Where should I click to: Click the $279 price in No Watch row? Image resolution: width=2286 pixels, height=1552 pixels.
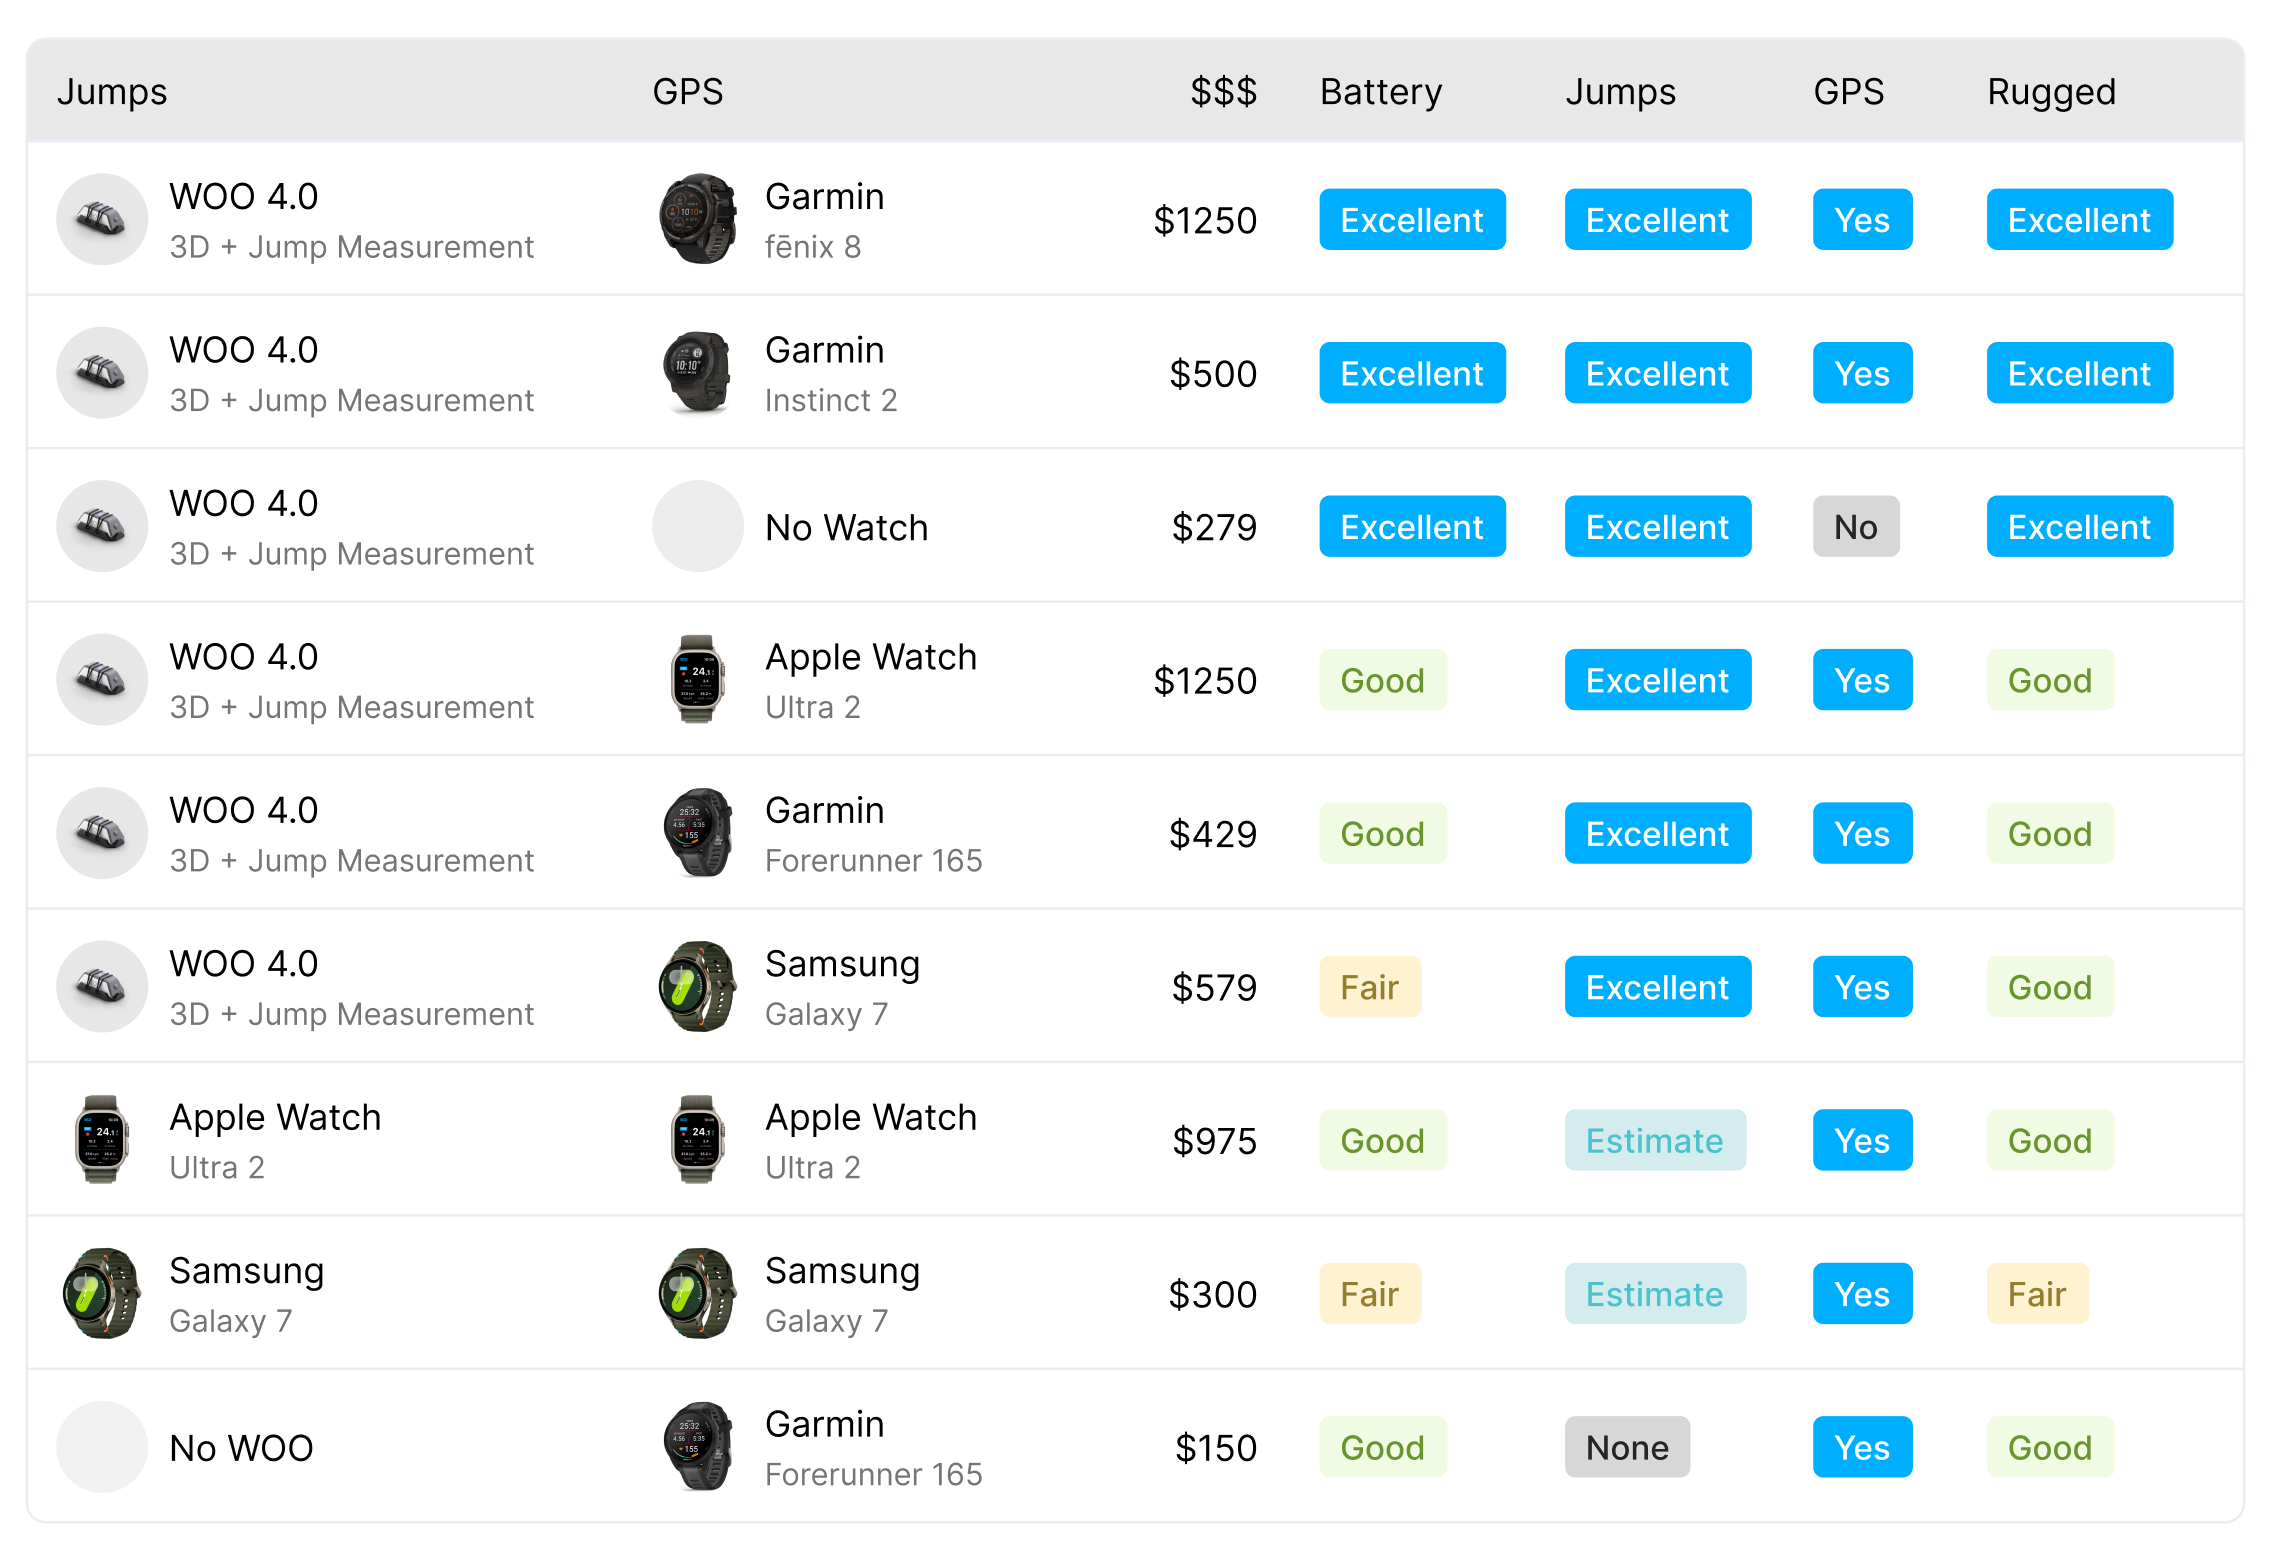point(1214,526)
